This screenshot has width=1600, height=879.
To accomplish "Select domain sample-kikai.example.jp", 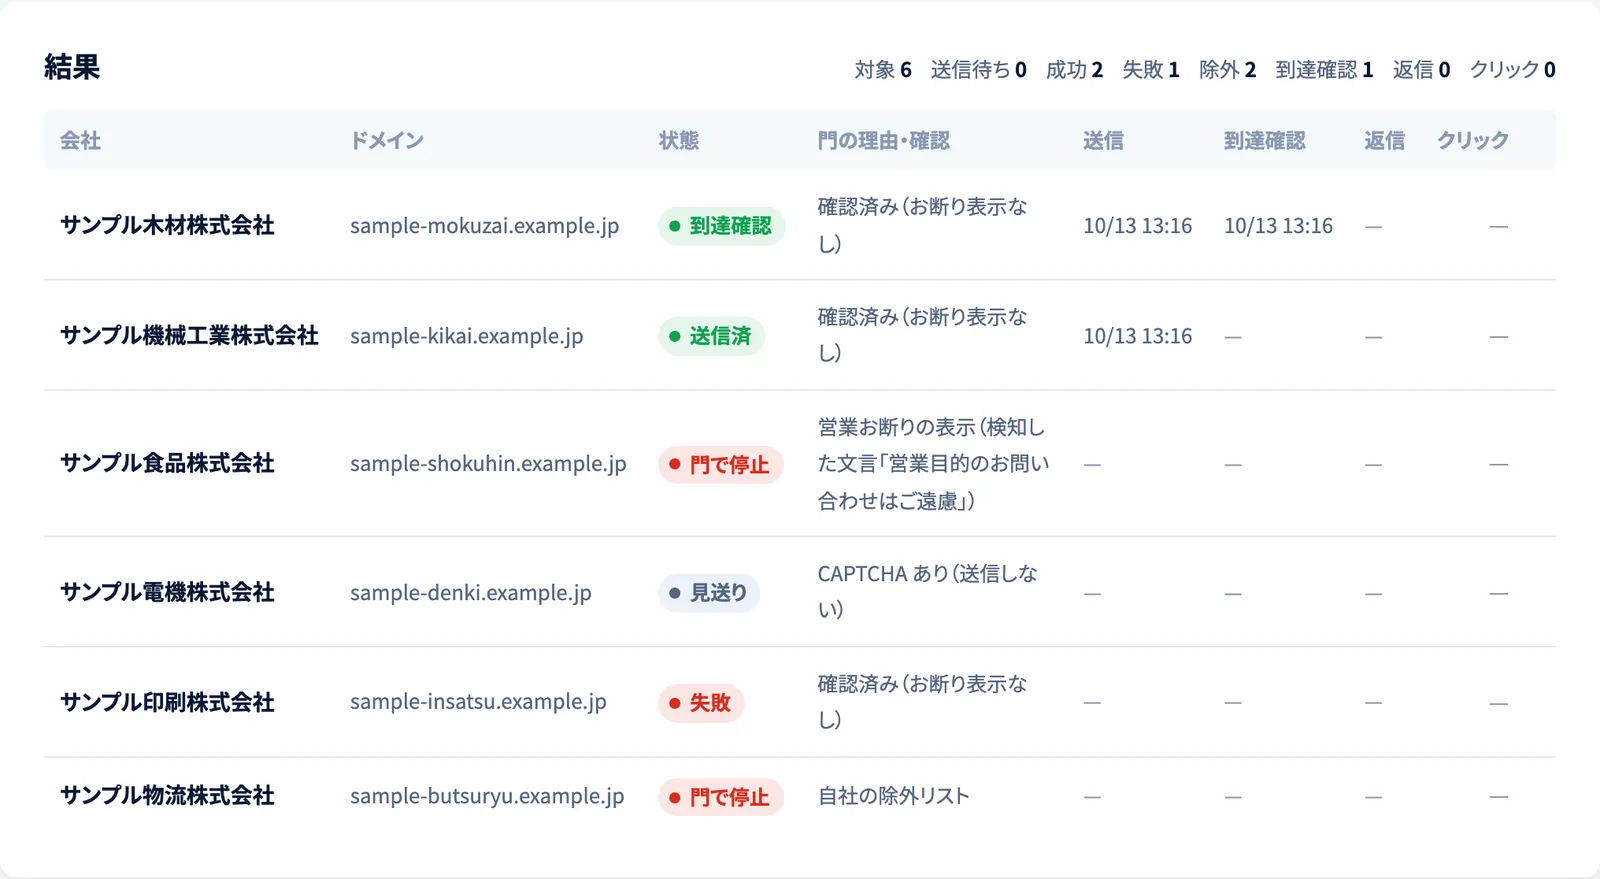I will click(x=466, y=336).
